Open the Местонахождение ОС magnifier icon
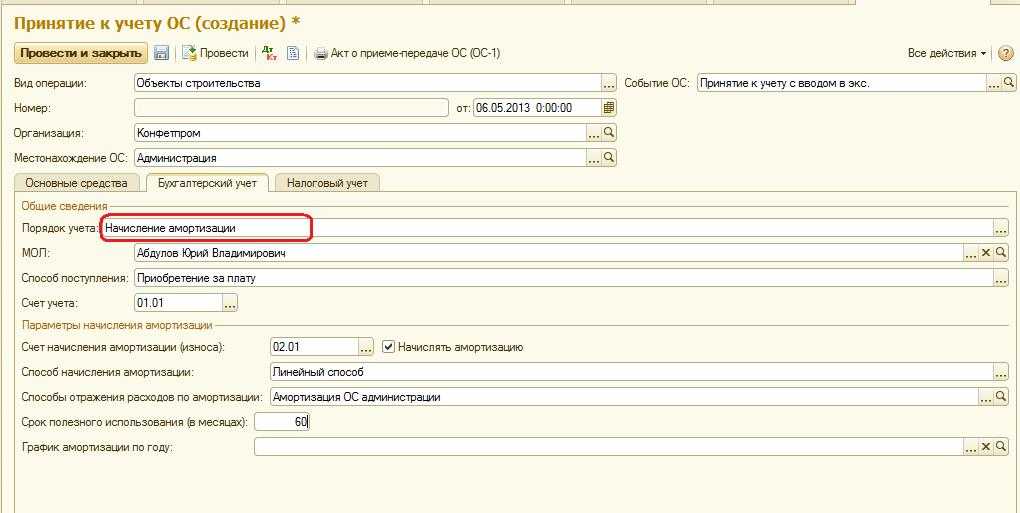This screenshot has height=513, width=1020. (x=609, y=158)
